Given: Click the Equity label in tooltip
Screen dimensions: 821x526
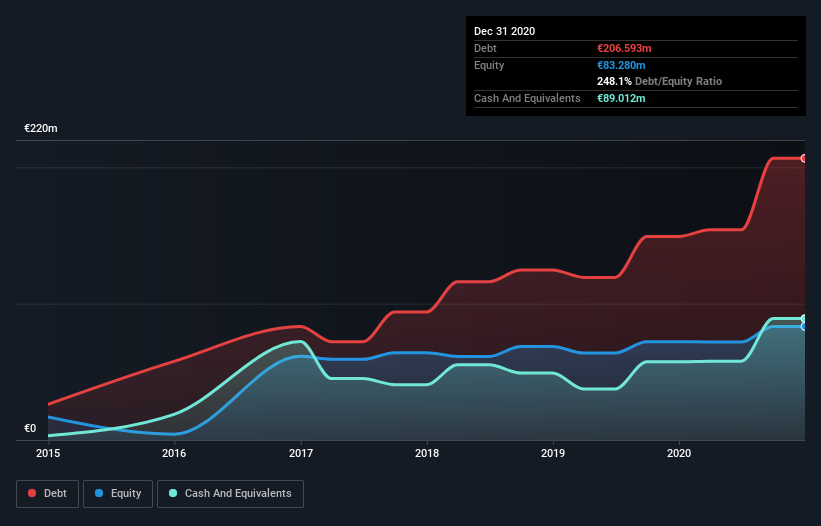Looking at the screenshot, I should (x=489, y=65).
